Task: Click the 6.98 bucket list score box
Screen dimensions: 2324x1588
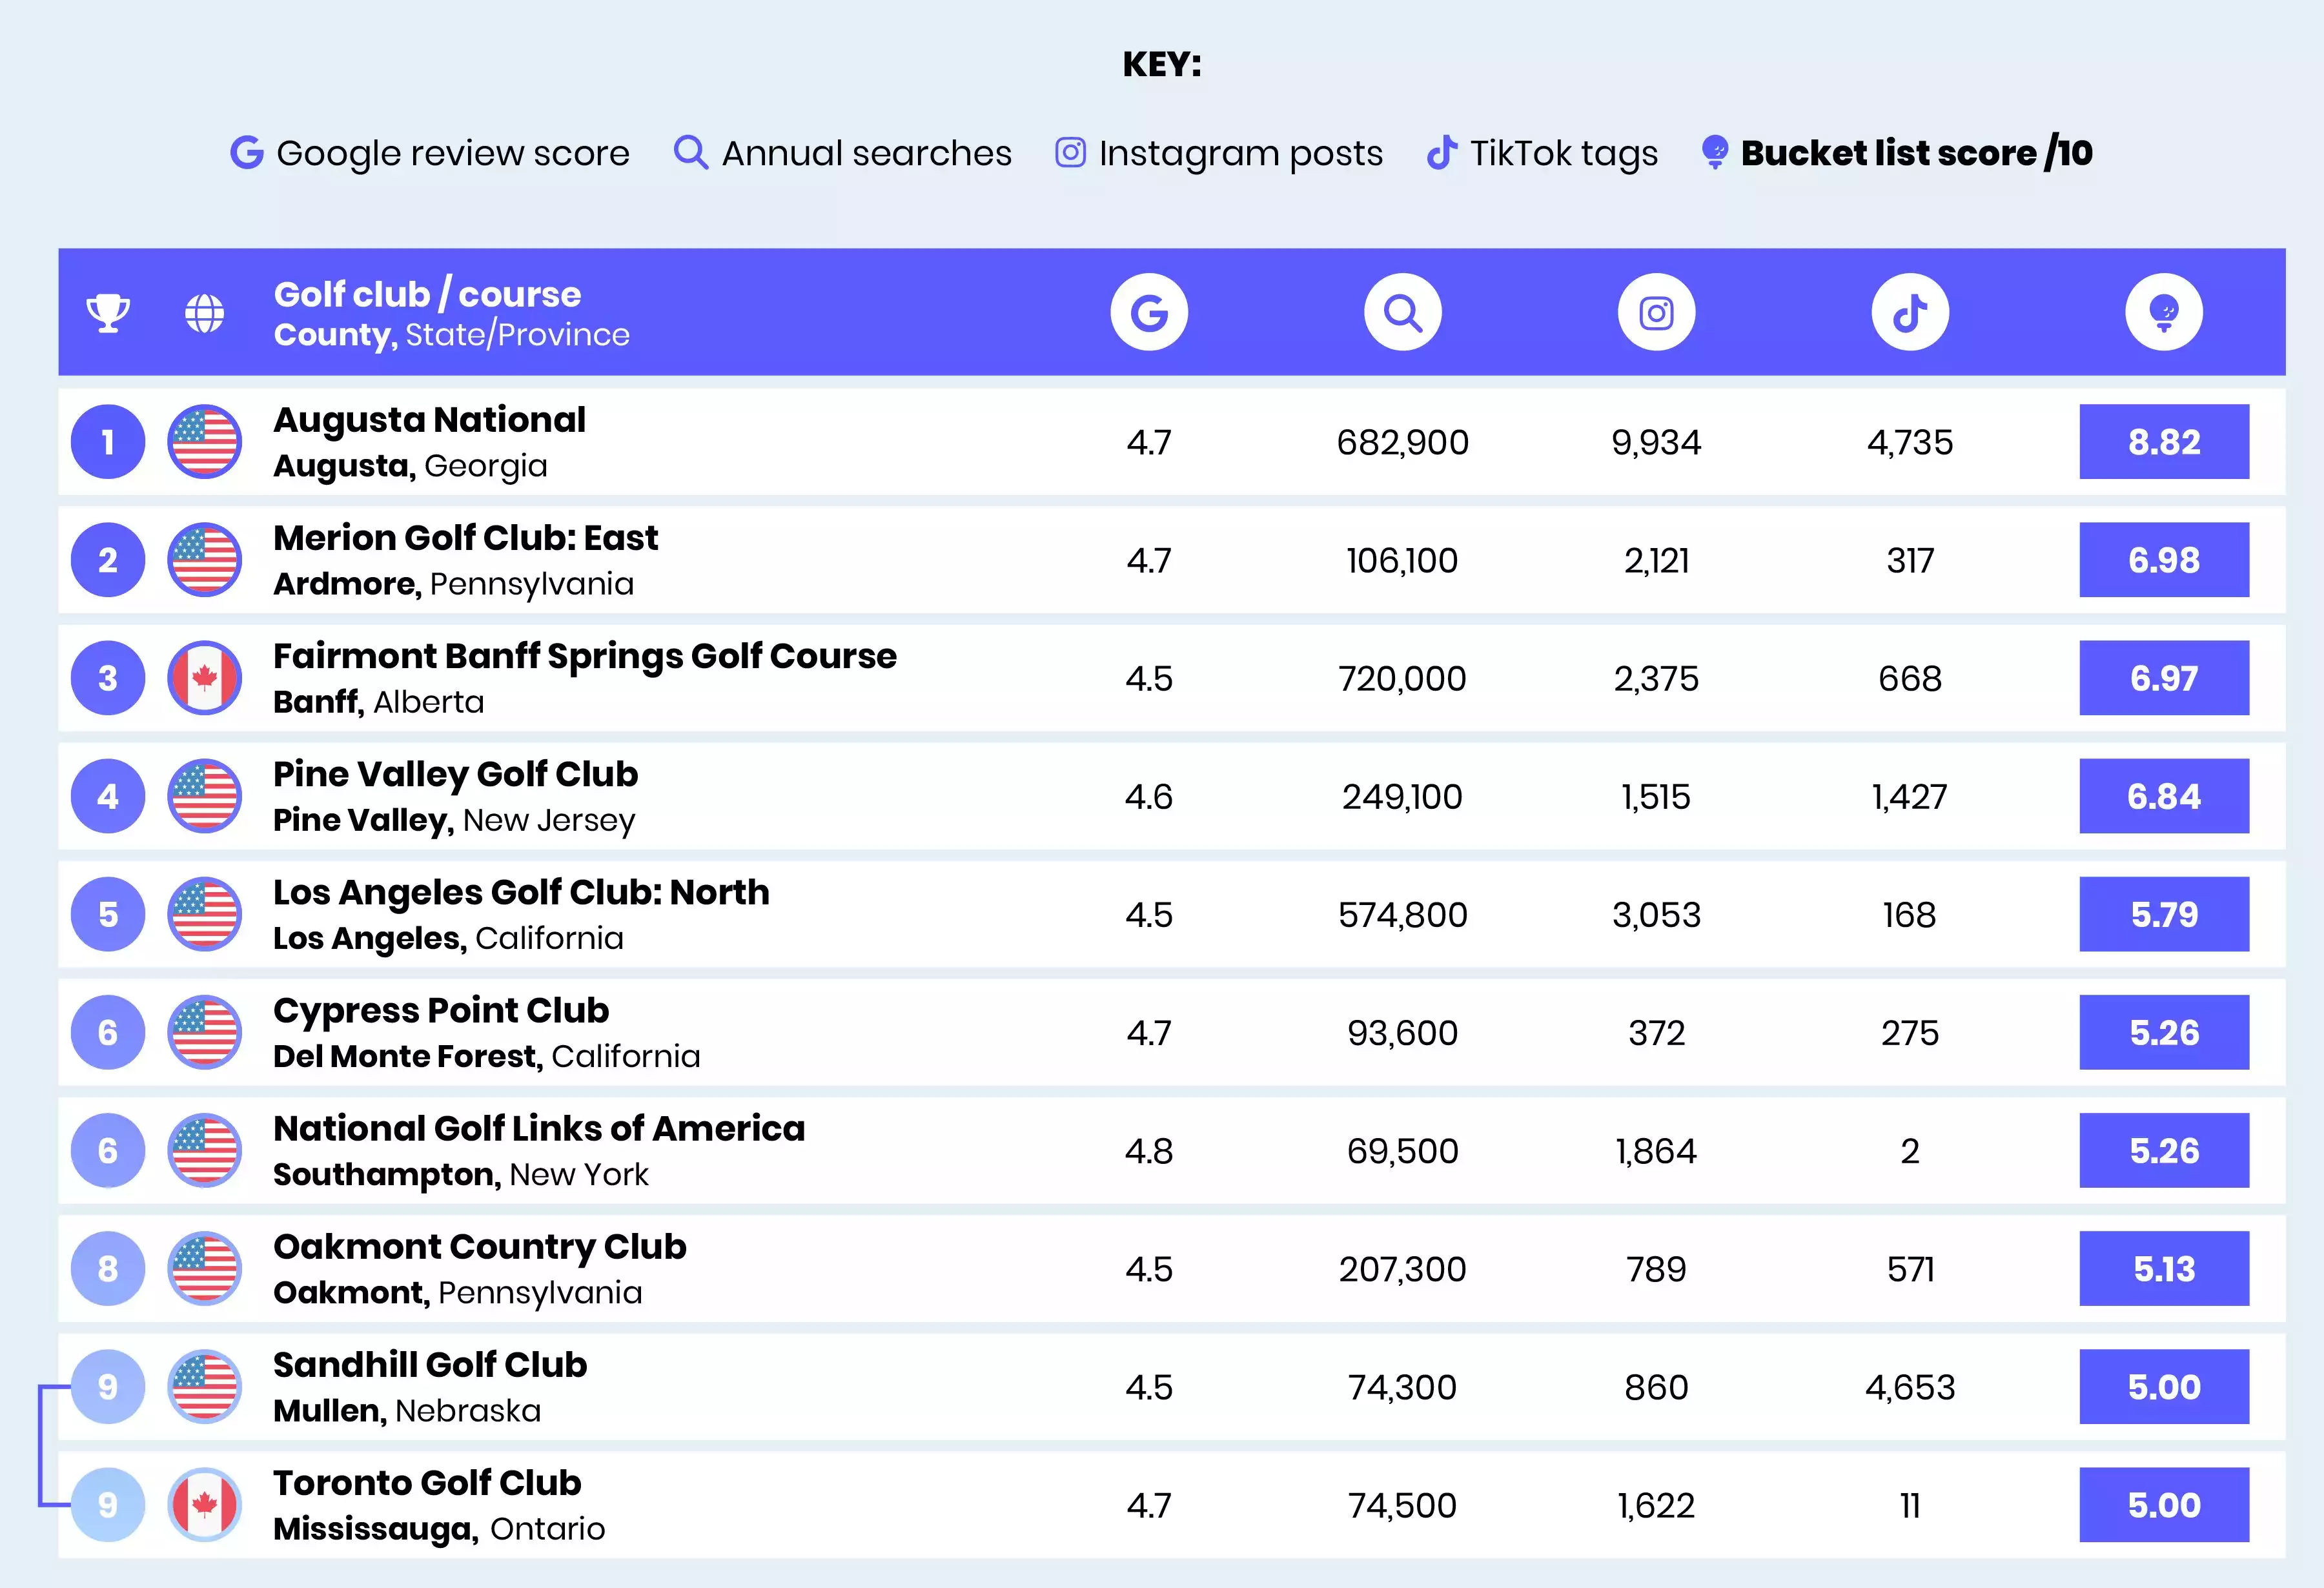Action: coord(2164,560)
